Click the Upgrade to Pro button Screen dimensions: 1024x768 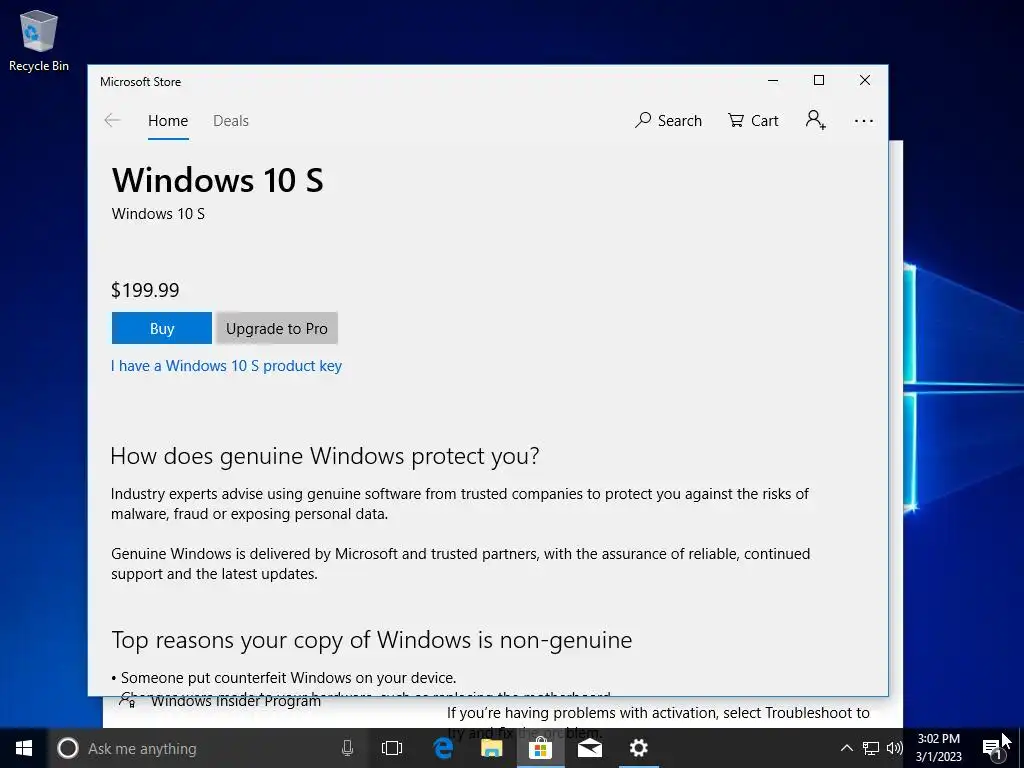click(277, 328)
